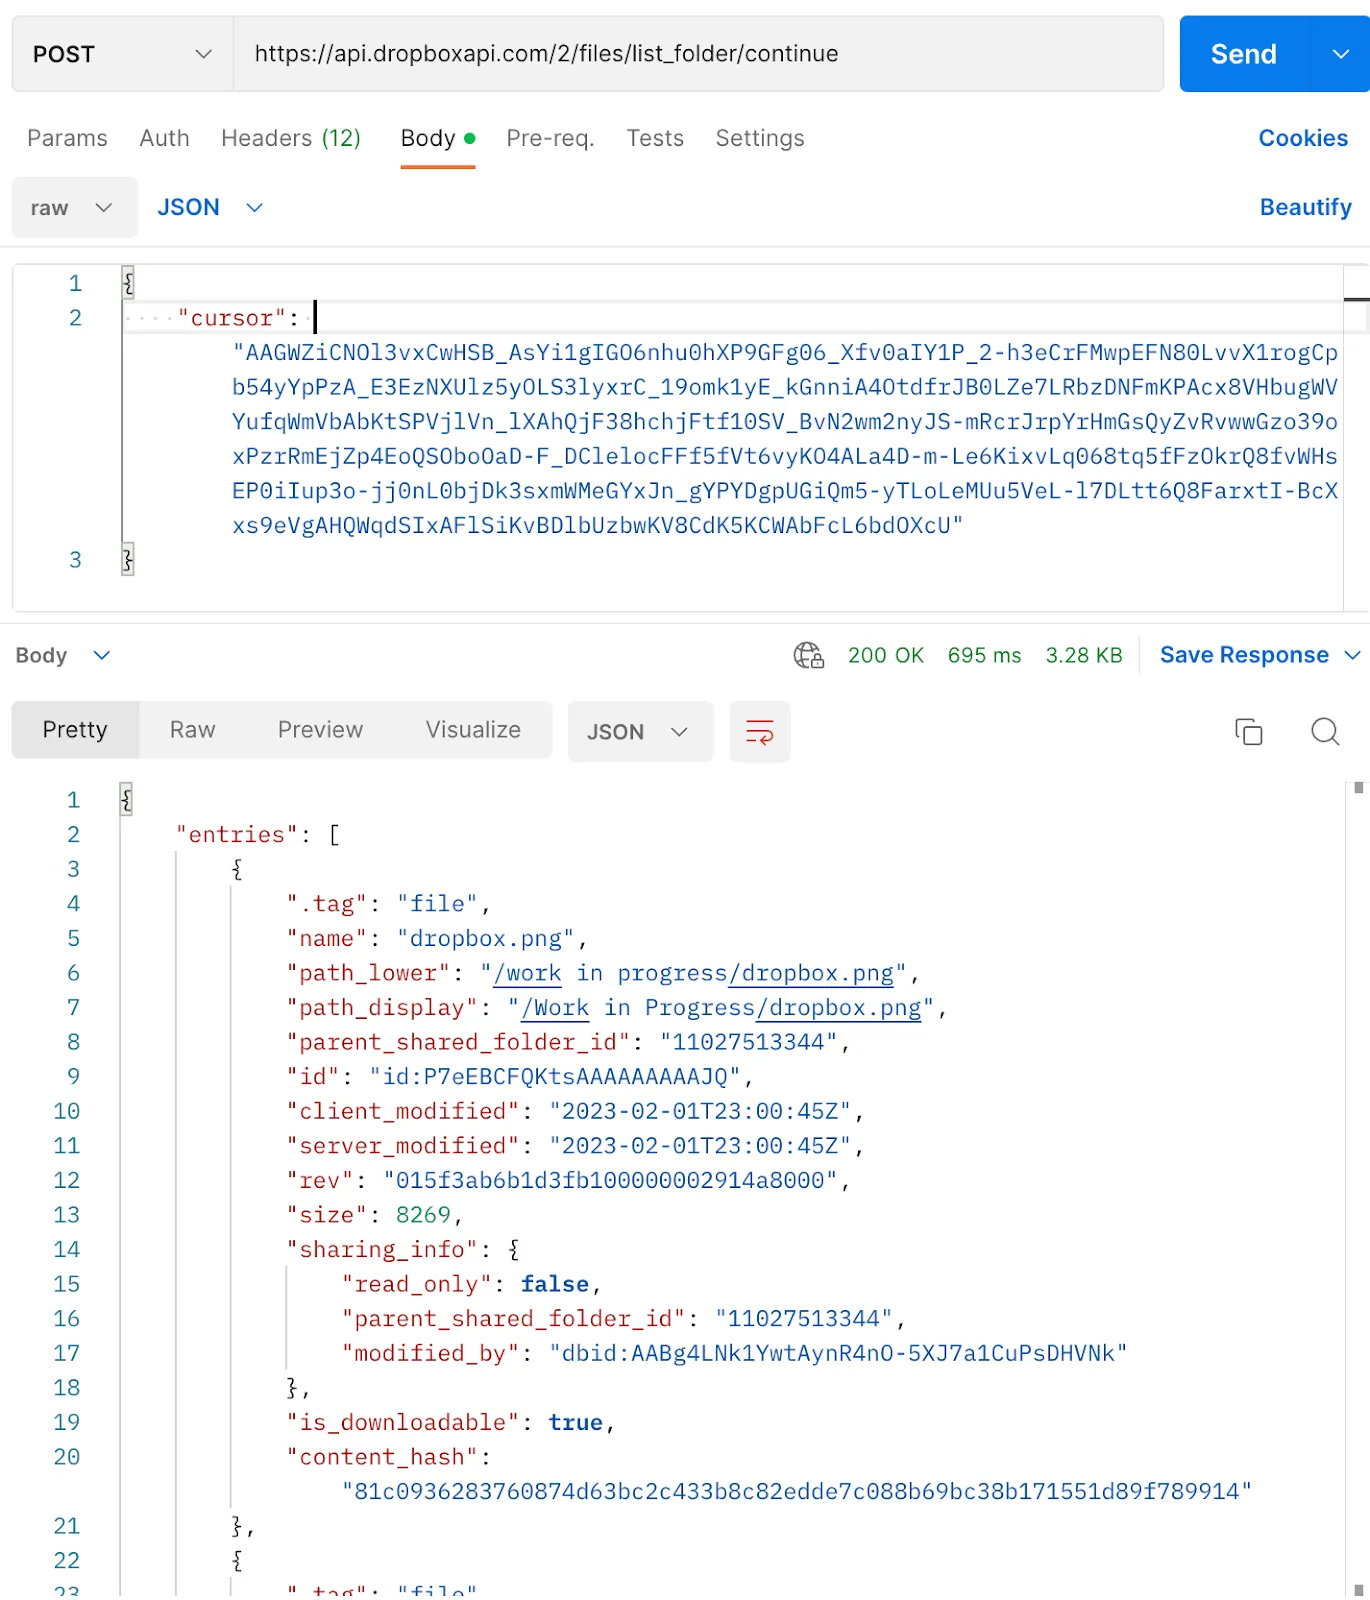The height and width of the screenshot is (1600, 1370).
Task: Expand the Save Response chevron
Action: (x=1352, y=656)
